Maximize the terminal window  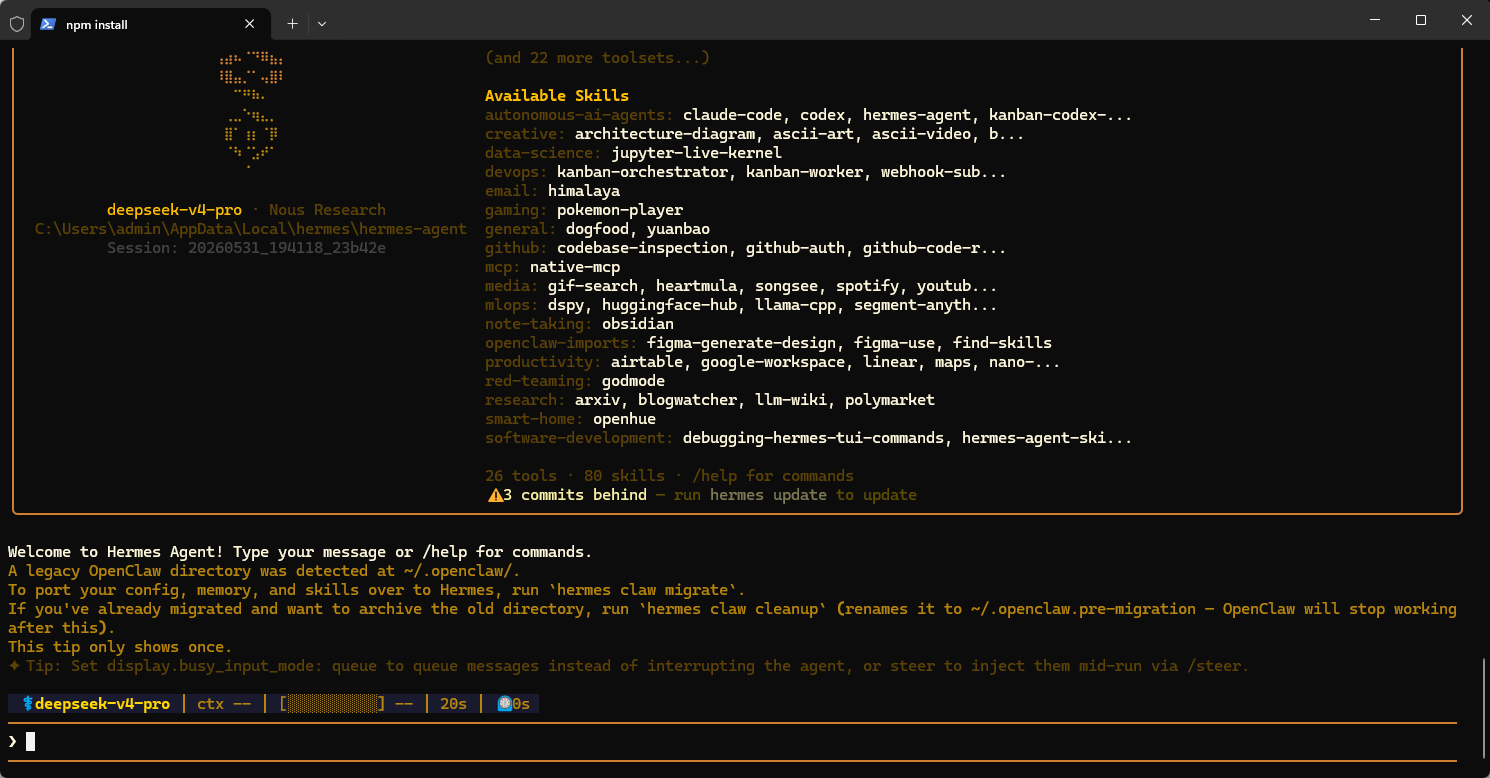pos(1421,20)
